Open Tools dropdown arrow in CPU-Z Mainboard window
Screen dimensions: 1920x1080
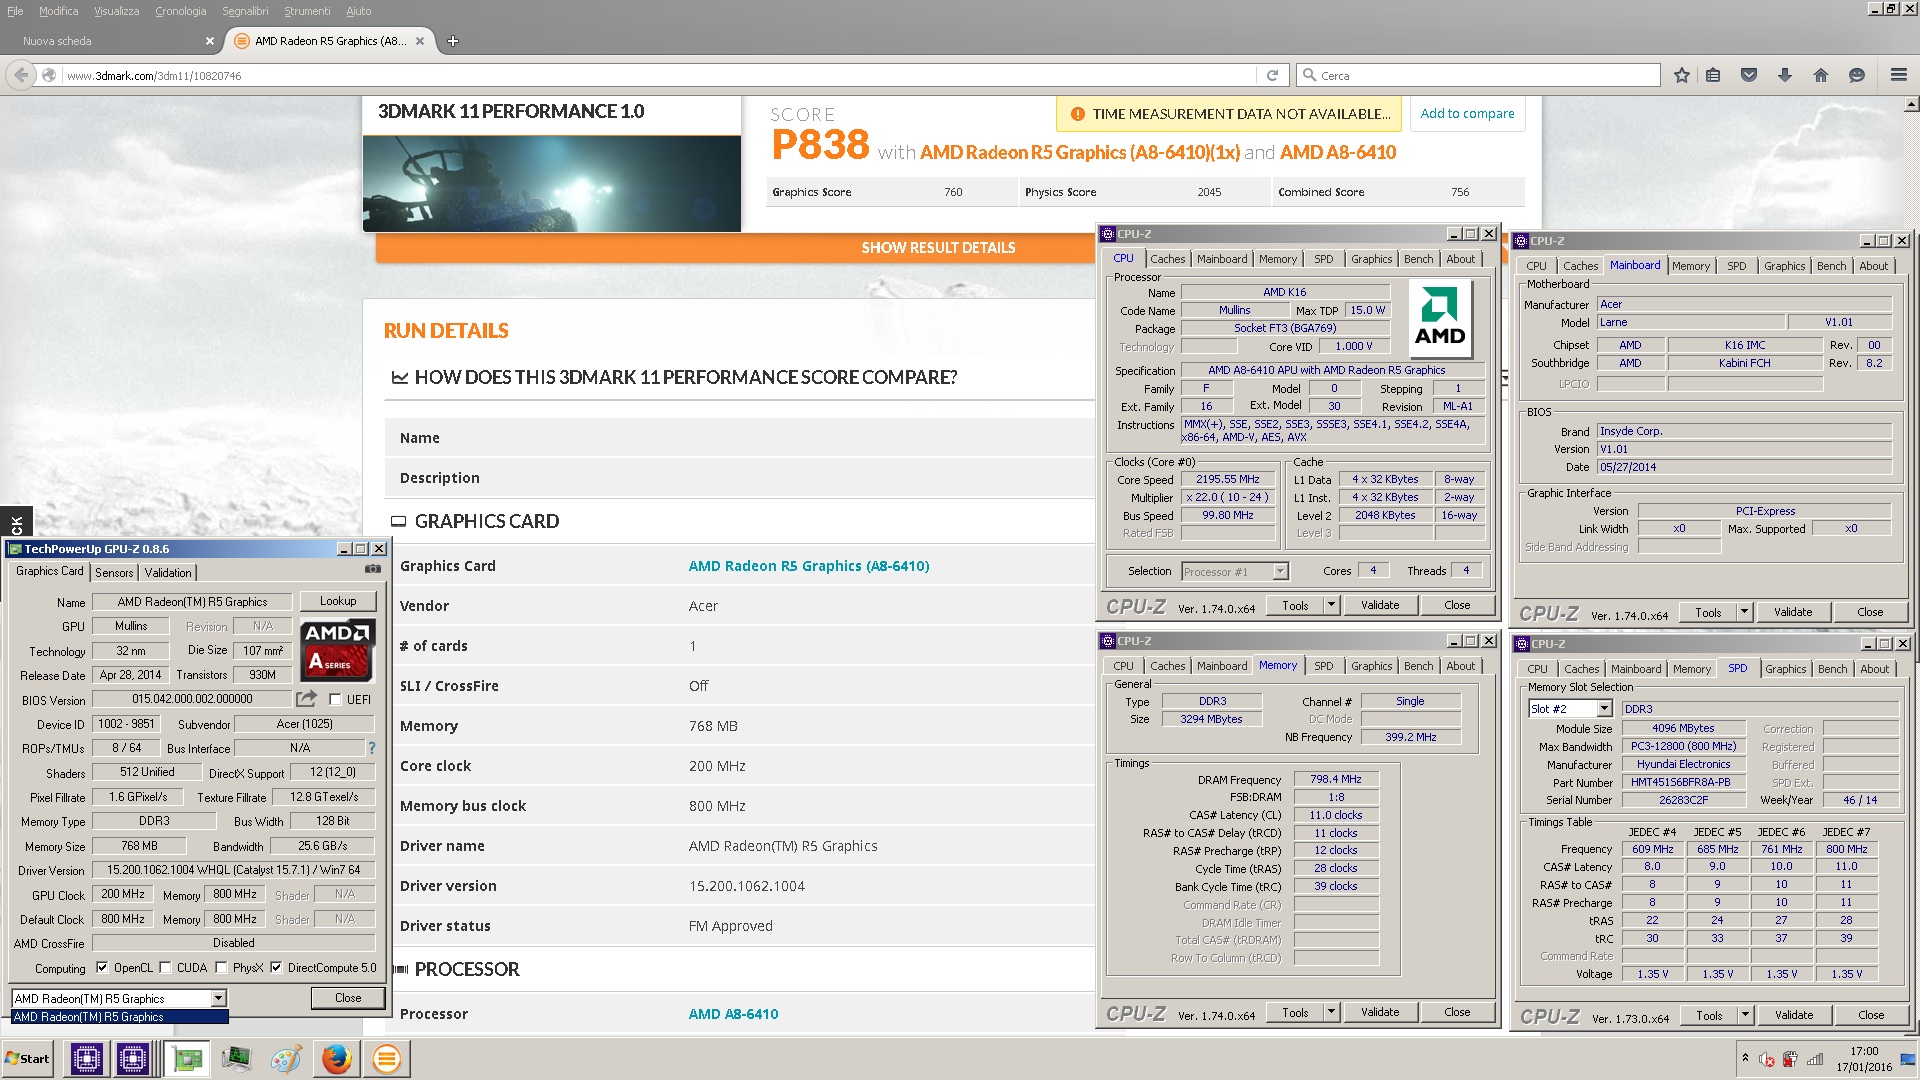(1744, 612)
